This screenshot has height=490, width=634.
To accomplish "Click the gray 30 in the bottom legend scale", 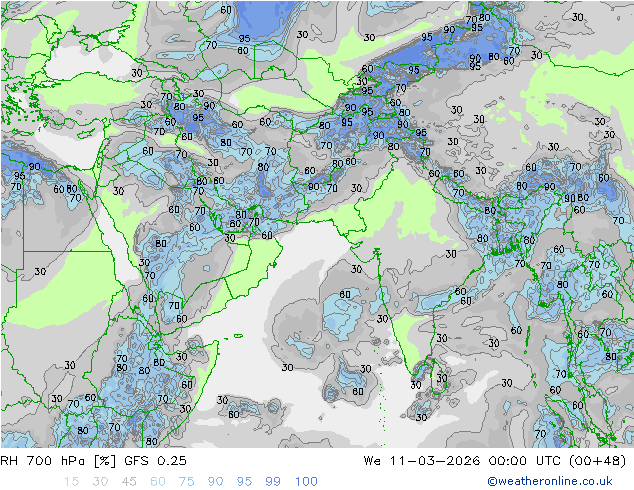I will 100,482.
